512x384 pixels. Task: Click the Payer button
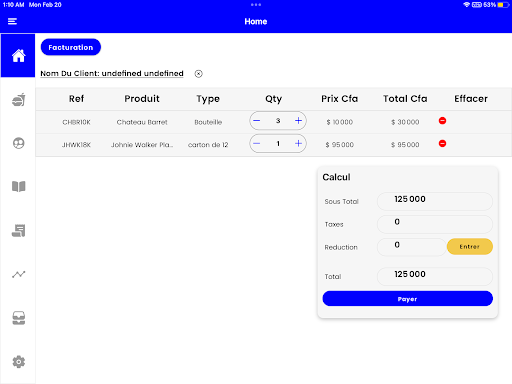point(408,299)
